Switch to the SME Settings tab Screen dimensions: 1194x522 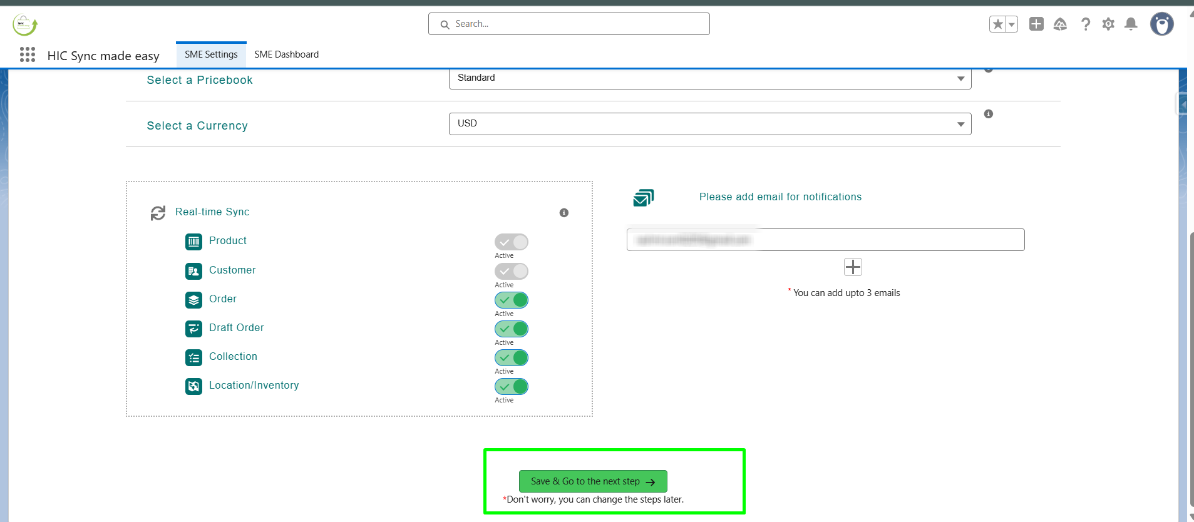pos(211,55)
